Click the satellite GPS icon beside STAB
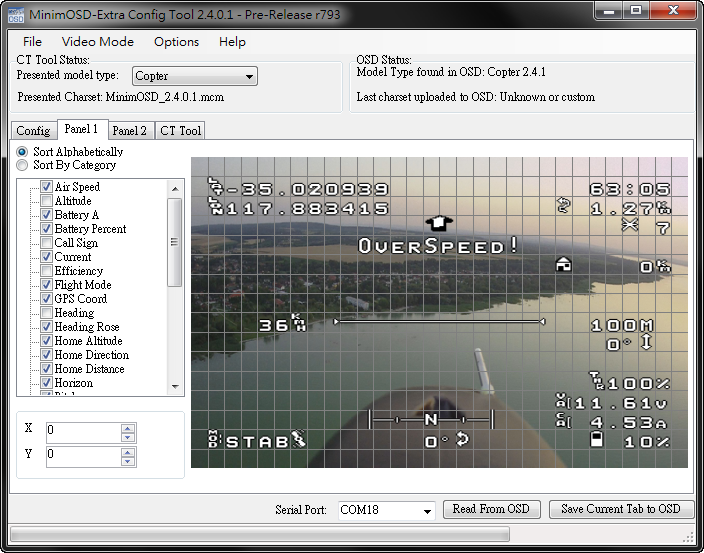The height and width of the screenshot is (553, 704). pyautogui.click(x=299, y=439)
